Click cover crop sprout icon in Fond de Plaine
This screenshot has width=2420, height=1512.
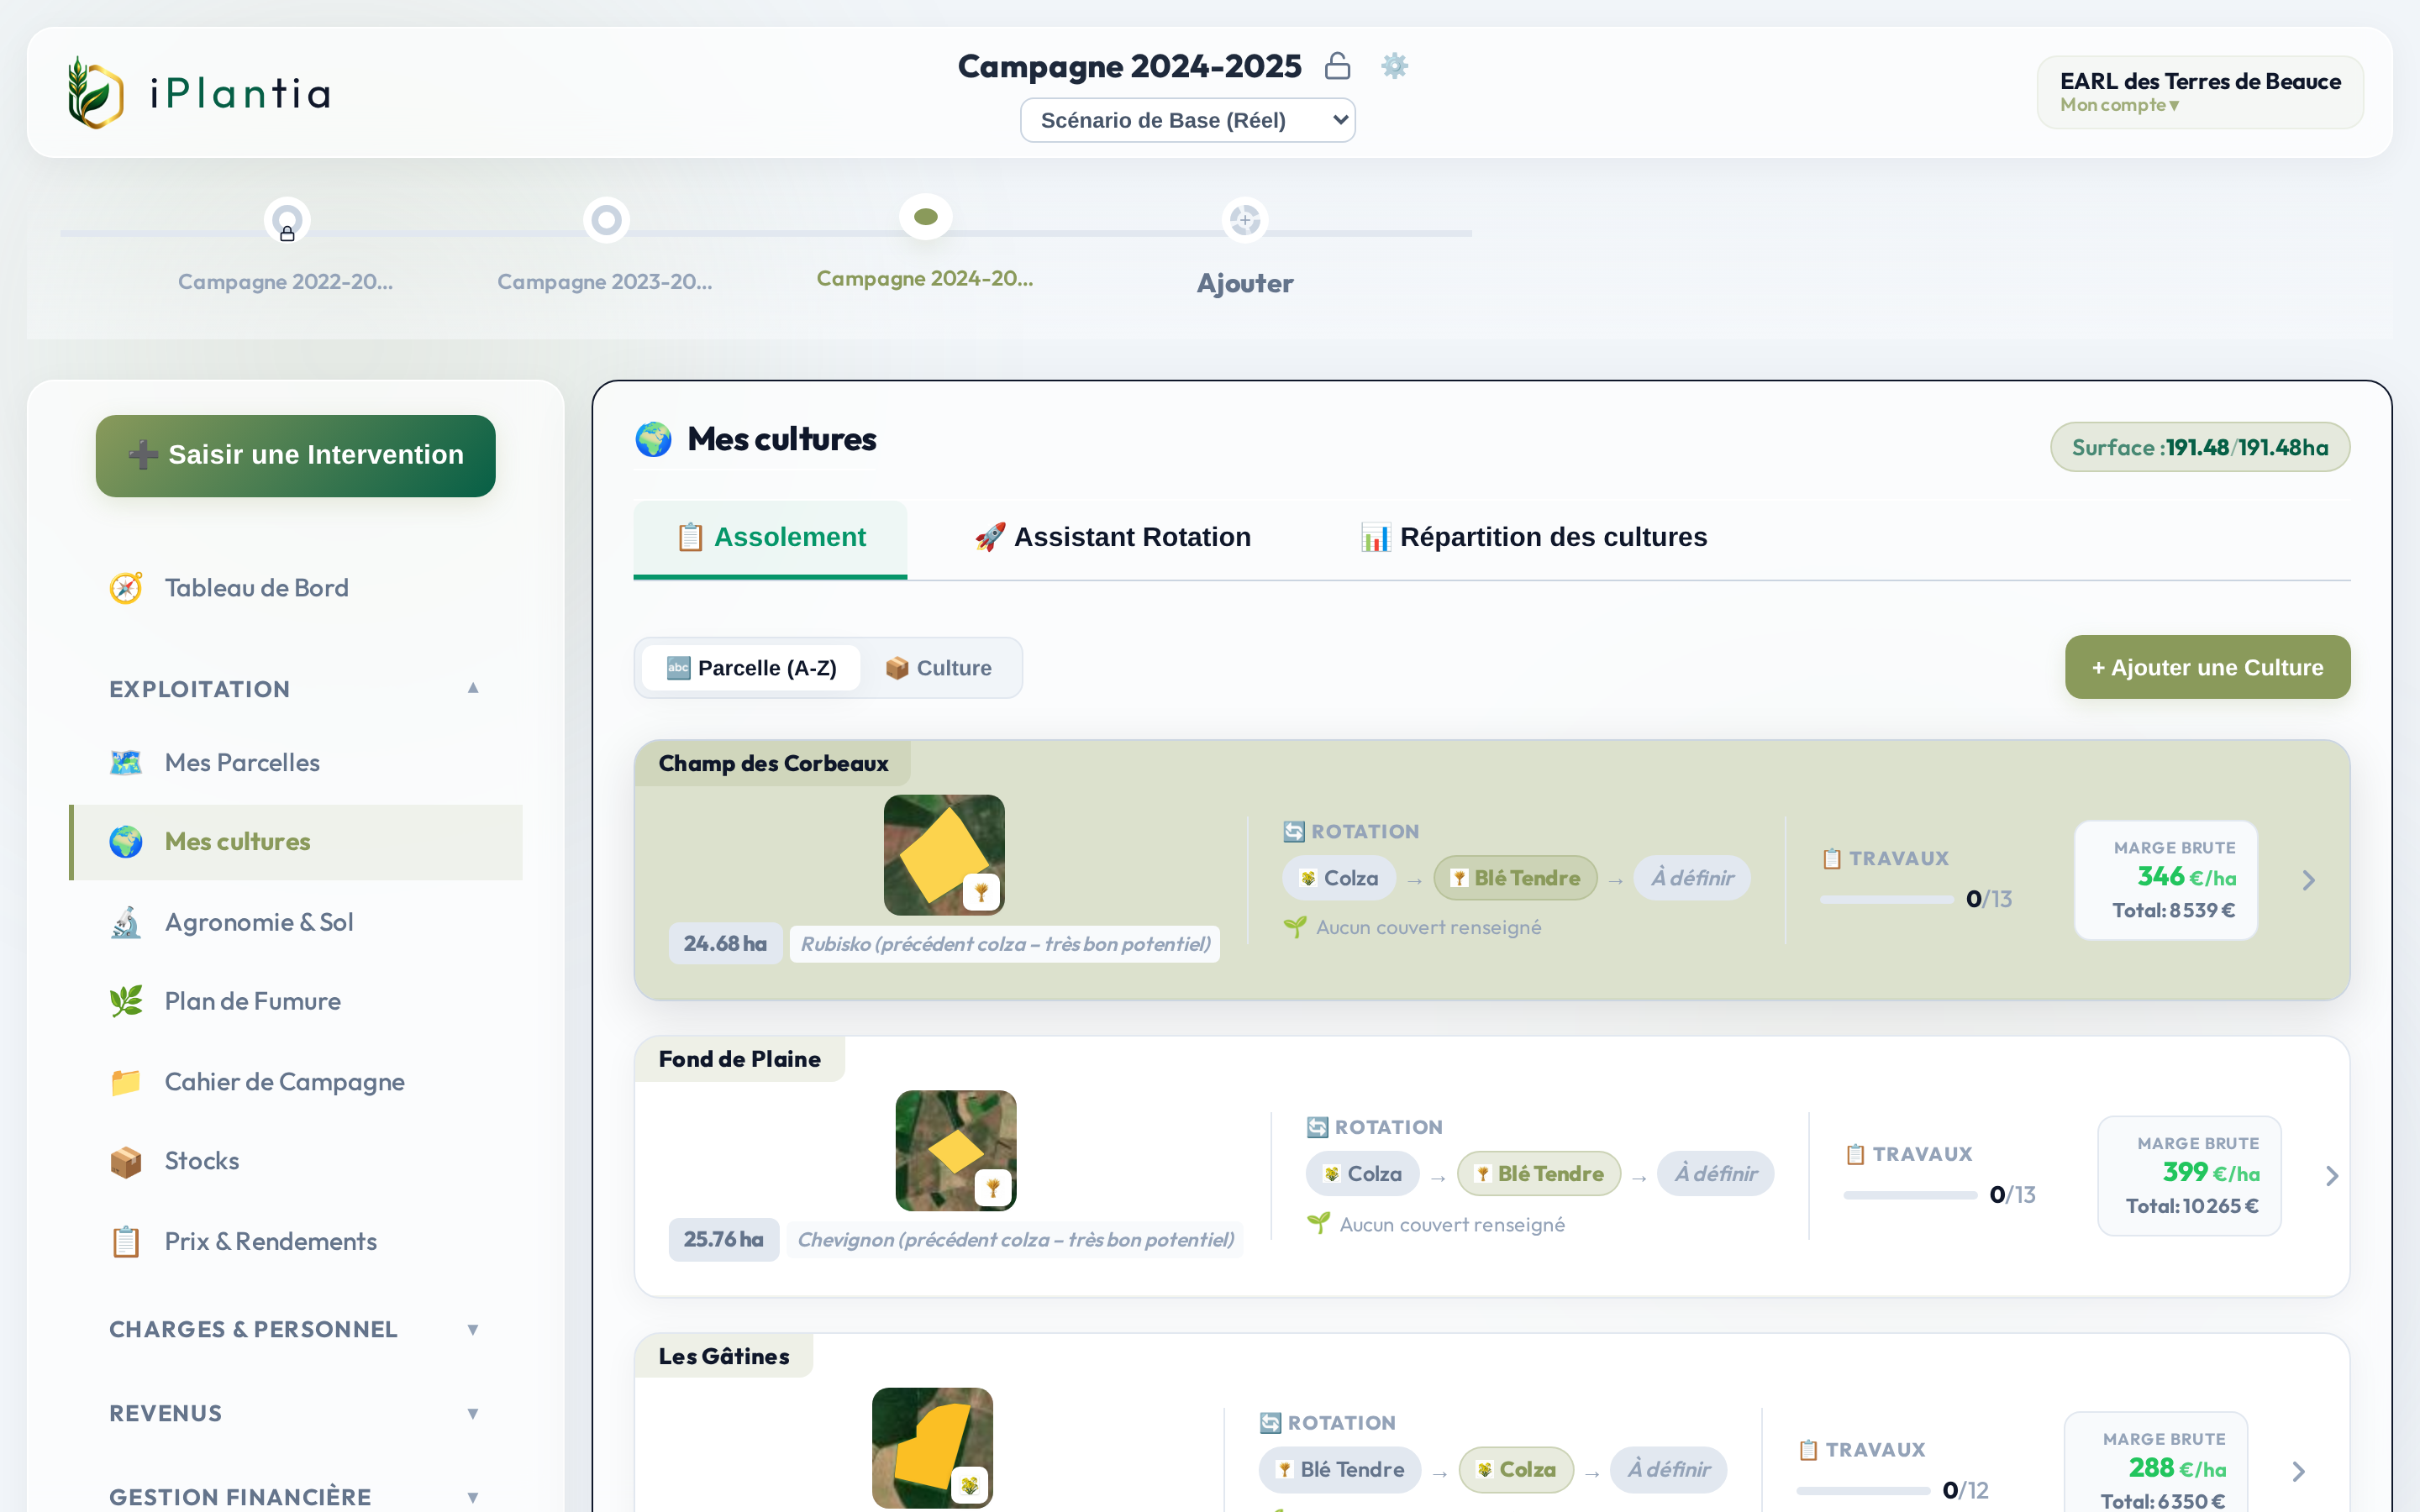click(x=1319, y=1224)
